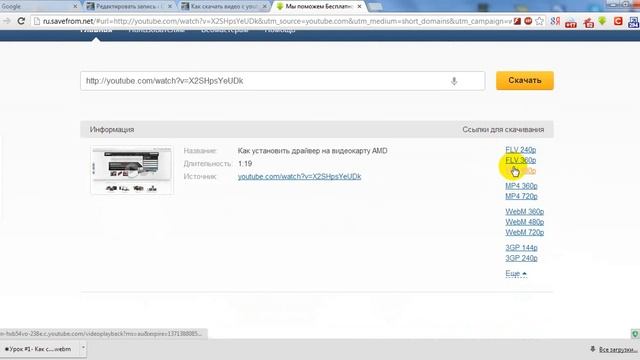Download the MP4 360p version

tap(521, 186)
